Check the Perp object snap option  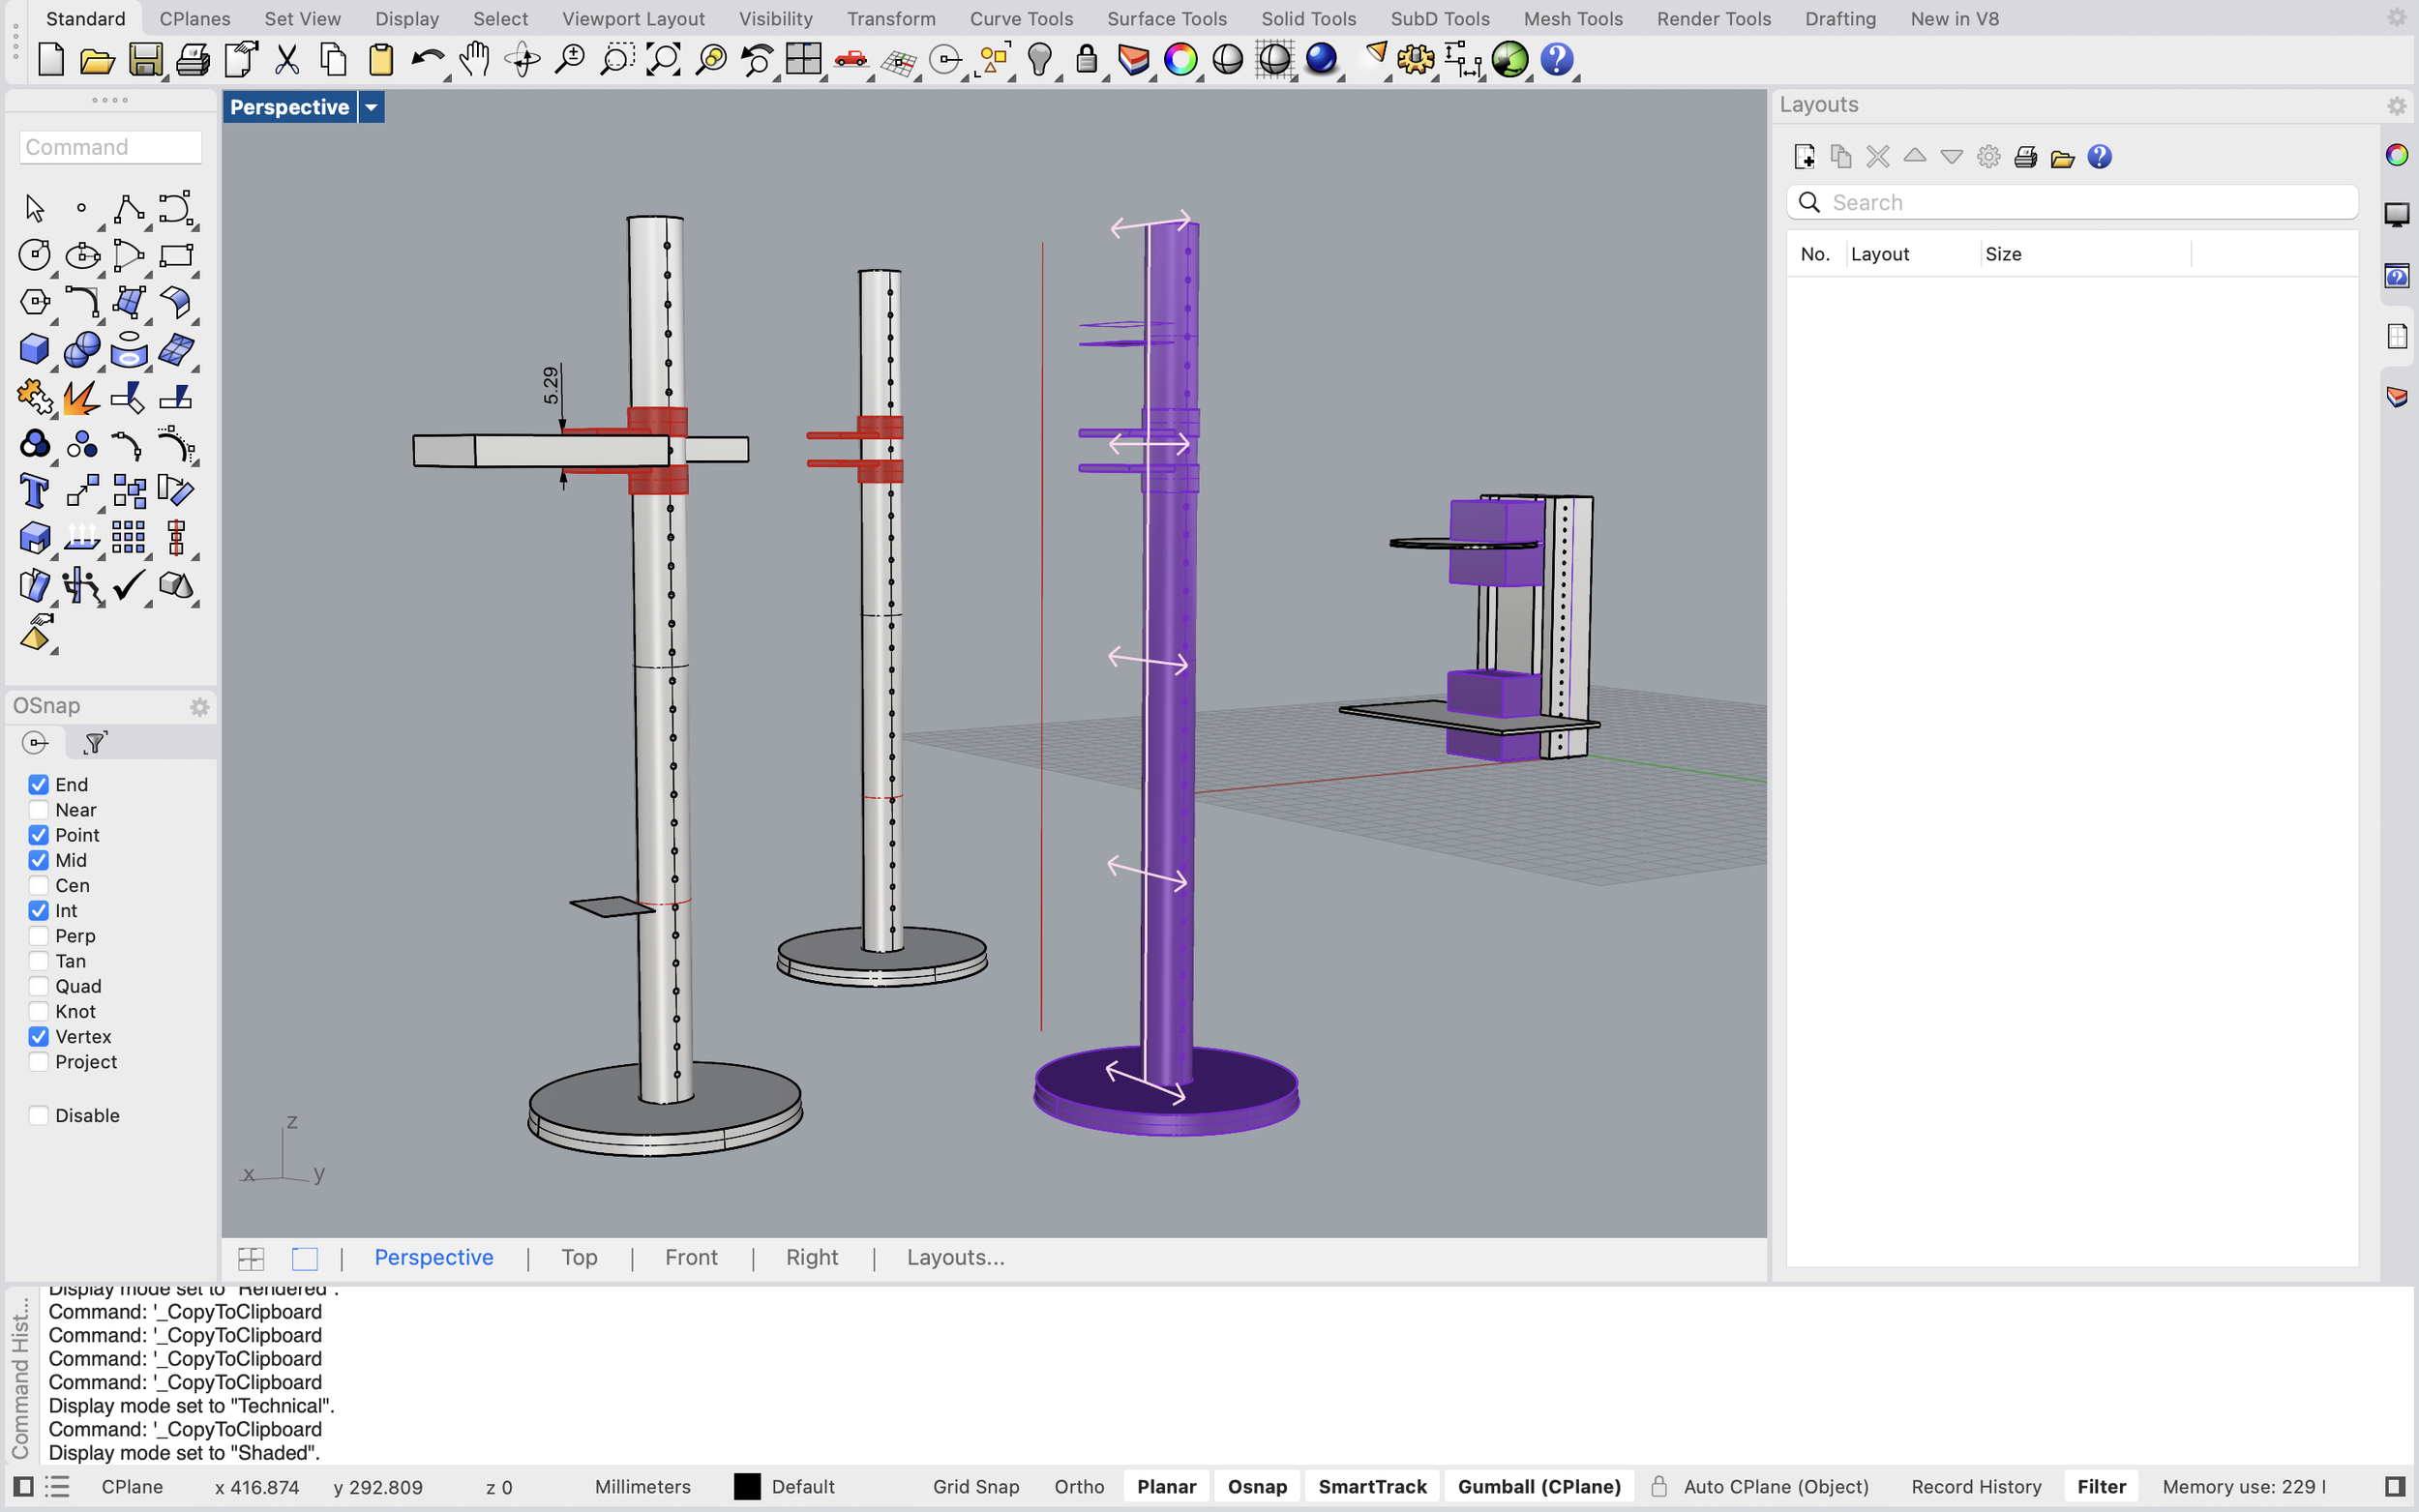[x=39, y=936]
